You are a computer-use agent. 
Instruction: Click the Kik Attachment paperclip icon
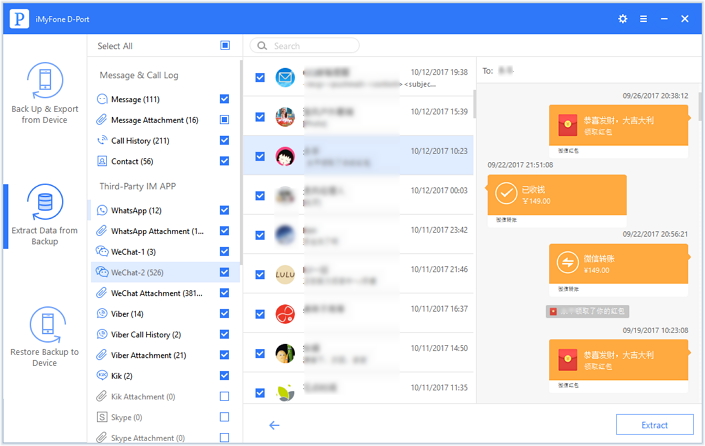coord(102,396)
